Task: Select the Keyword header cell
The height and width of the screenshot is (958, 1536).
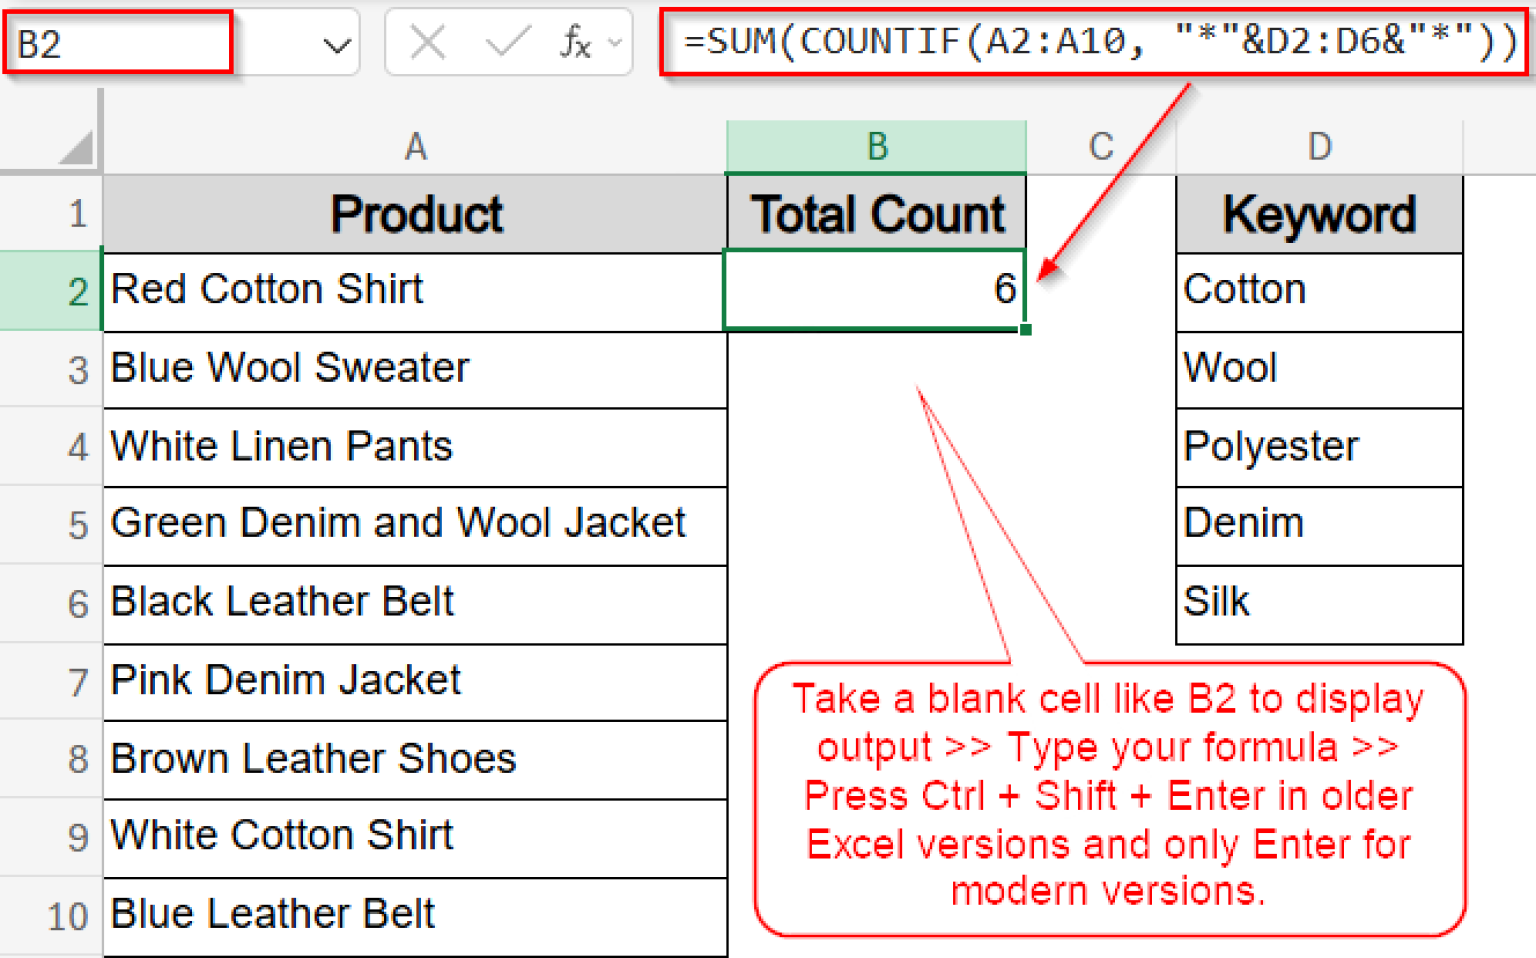Action: [x=1319, y=213]
